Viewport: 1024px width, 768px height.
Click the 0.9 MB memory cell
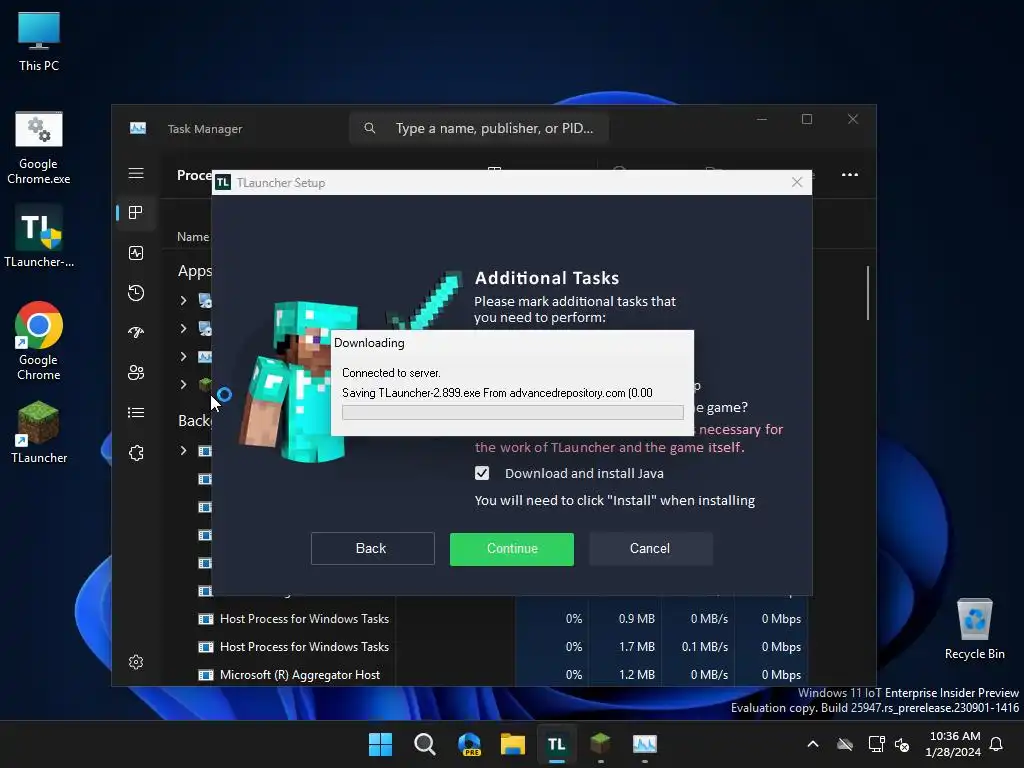coord(636,618)
